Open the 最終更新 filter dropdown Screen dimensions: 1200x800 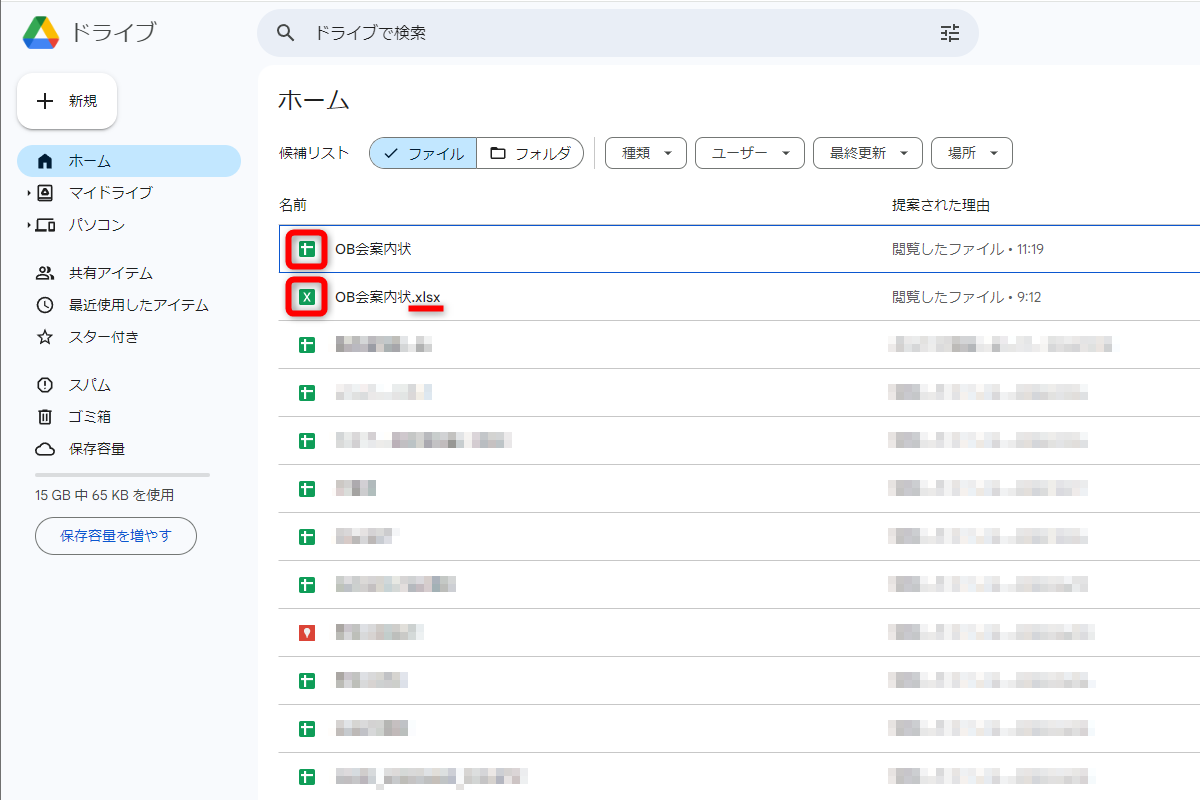coord(867,153)
